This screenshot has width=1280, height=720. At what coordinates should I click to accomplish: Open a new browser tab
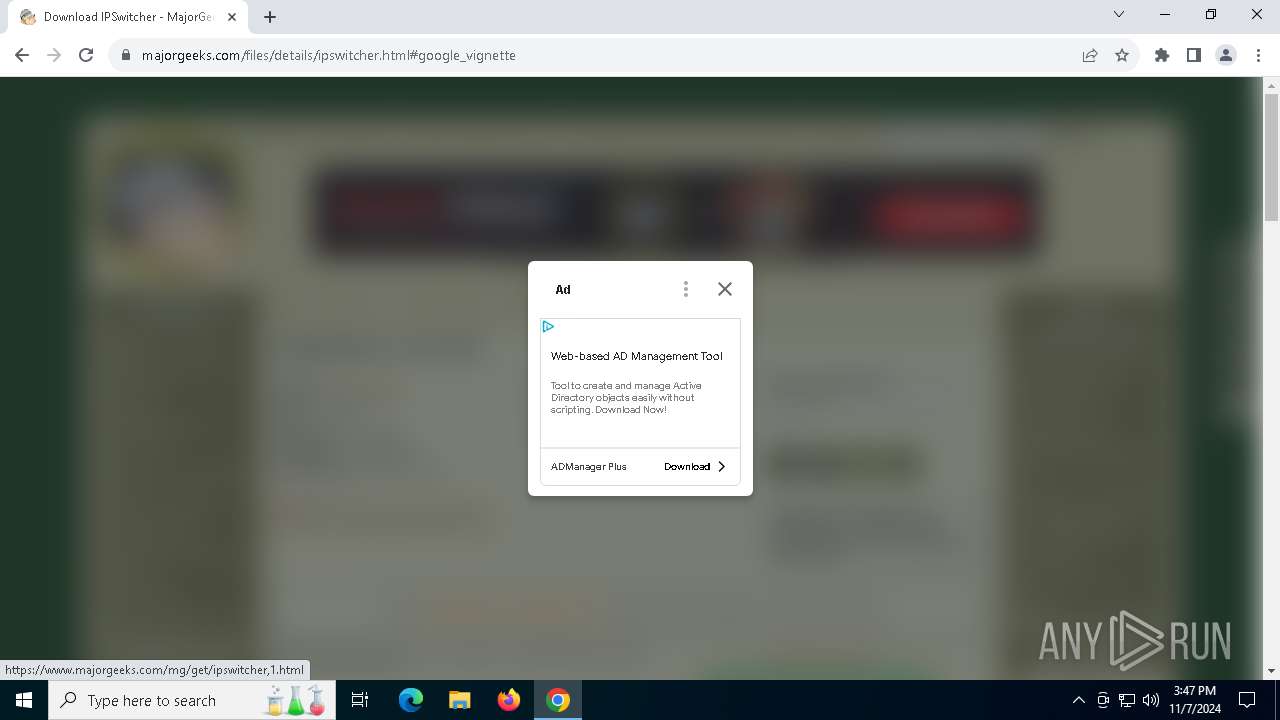[270, 17]
